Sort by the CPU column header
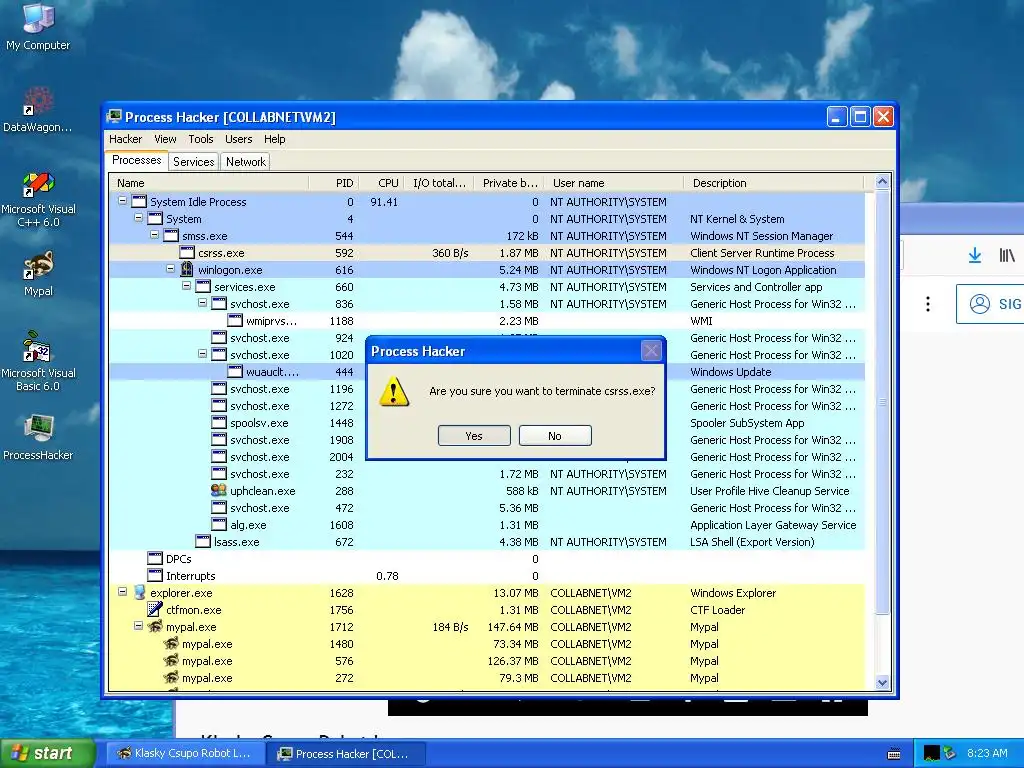This screenshot has height=768, width=1024. (x=381, y=183)
